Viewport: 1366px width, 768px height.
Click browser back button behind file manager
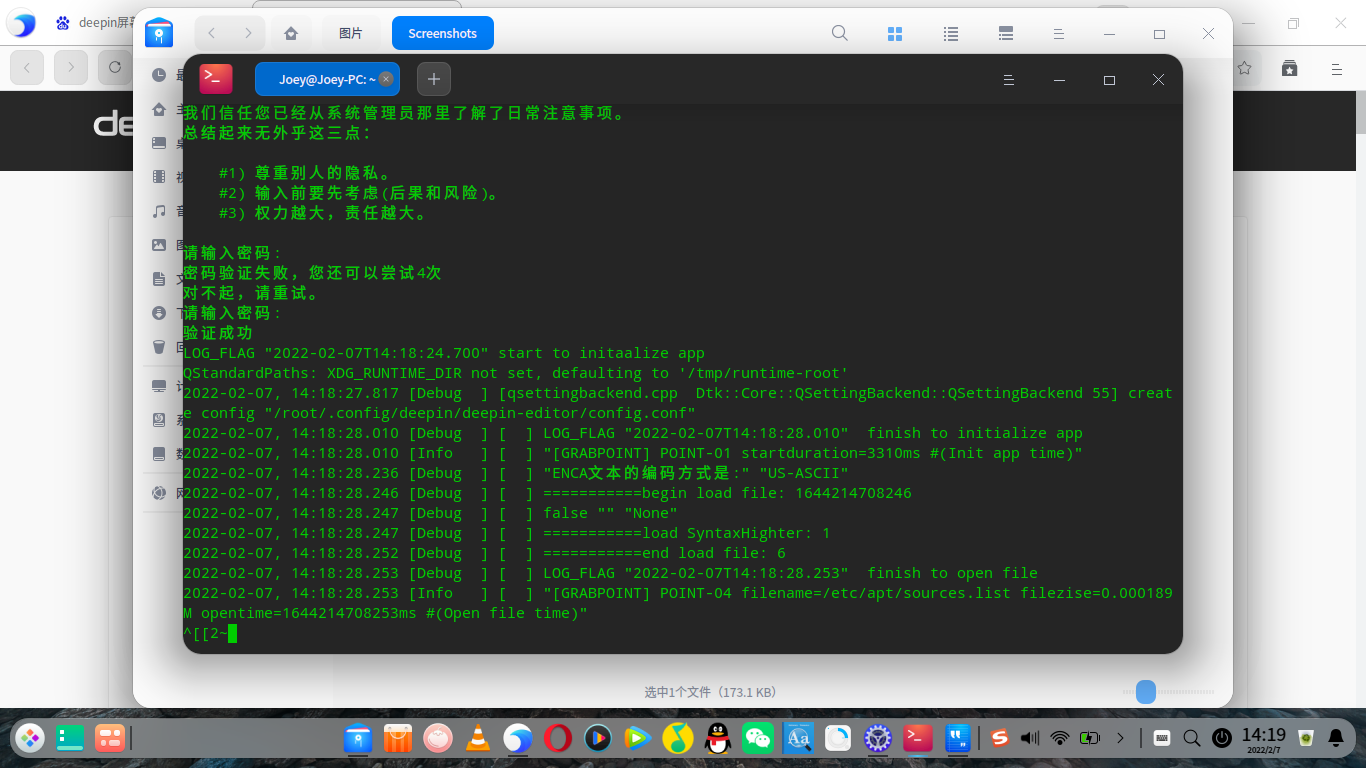tap(27, 67)
